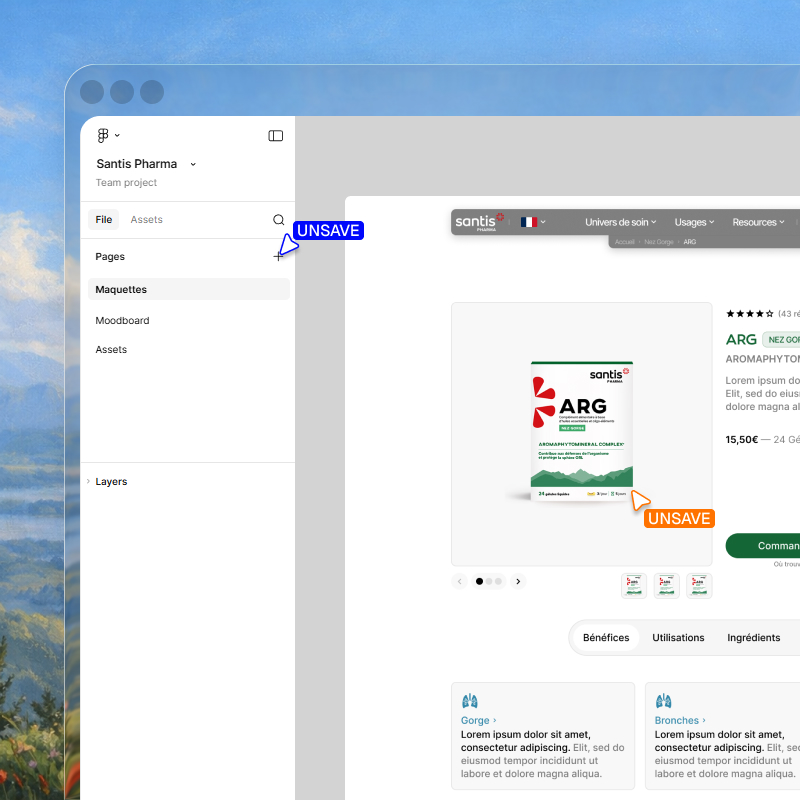Click the previous carousel arrow
Viewport: 800px width, 800px height.
pyautogui.click(x=459, y=581)
